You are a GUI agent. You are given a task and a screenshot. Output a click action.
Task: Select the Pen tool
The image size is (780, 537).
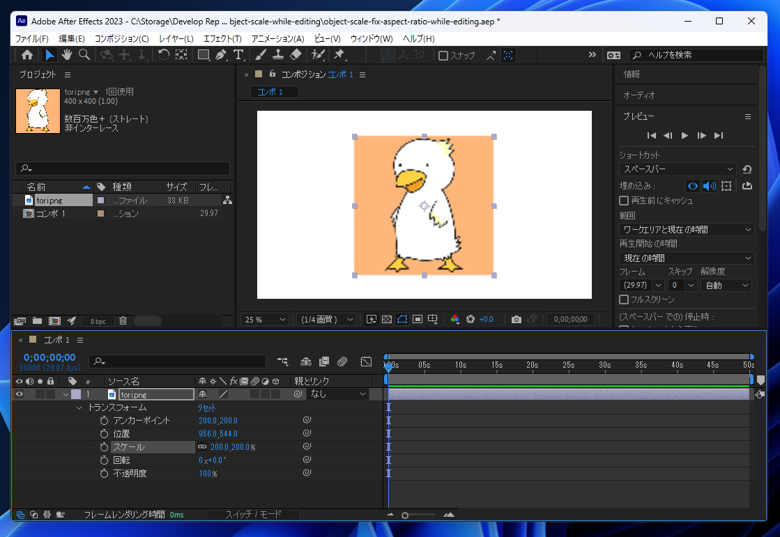coord(221,55)
